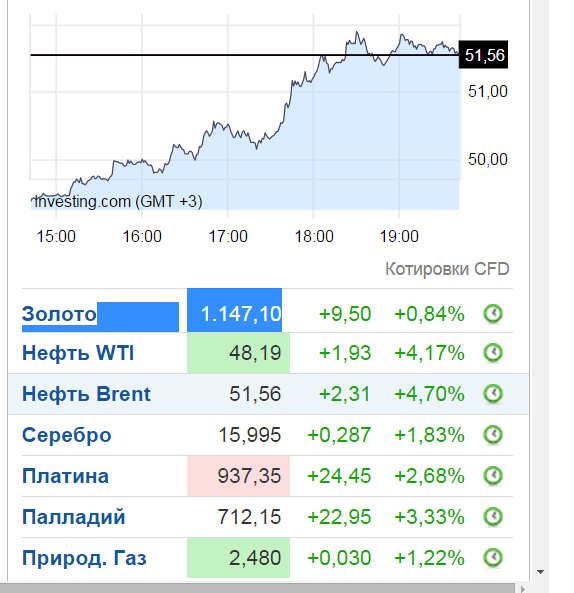Click the clock icon in Природ. Газ row
574x593 pixels.
tap(493, 557)
